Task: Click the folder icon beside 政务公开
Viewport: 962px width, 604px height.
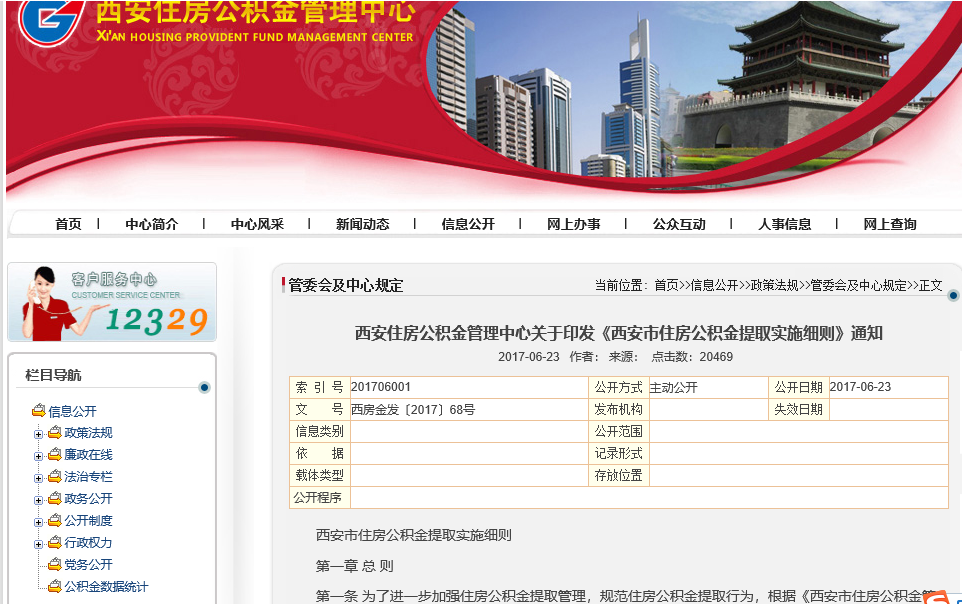Action: click(54, 499)
